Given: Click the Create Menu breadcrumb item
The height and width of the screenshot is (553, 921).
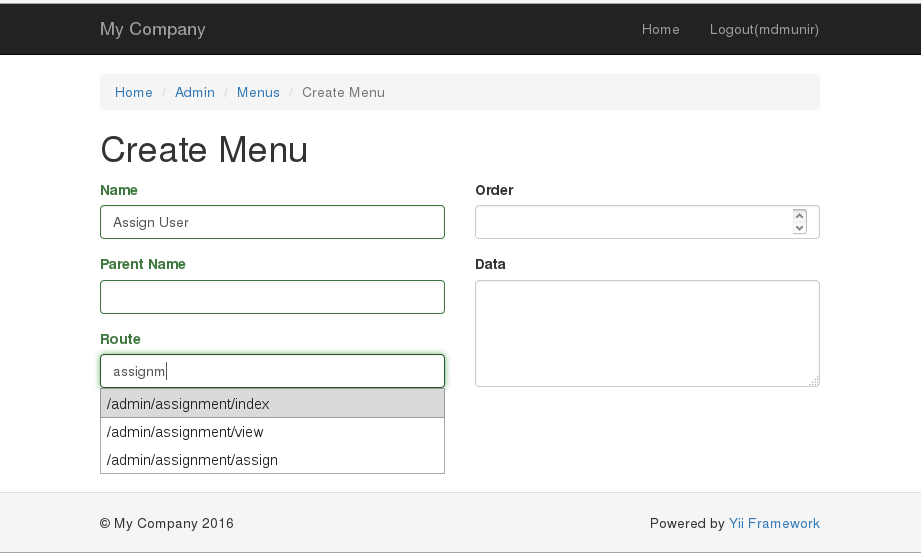Looking at the screenshot, I should 343,92.
